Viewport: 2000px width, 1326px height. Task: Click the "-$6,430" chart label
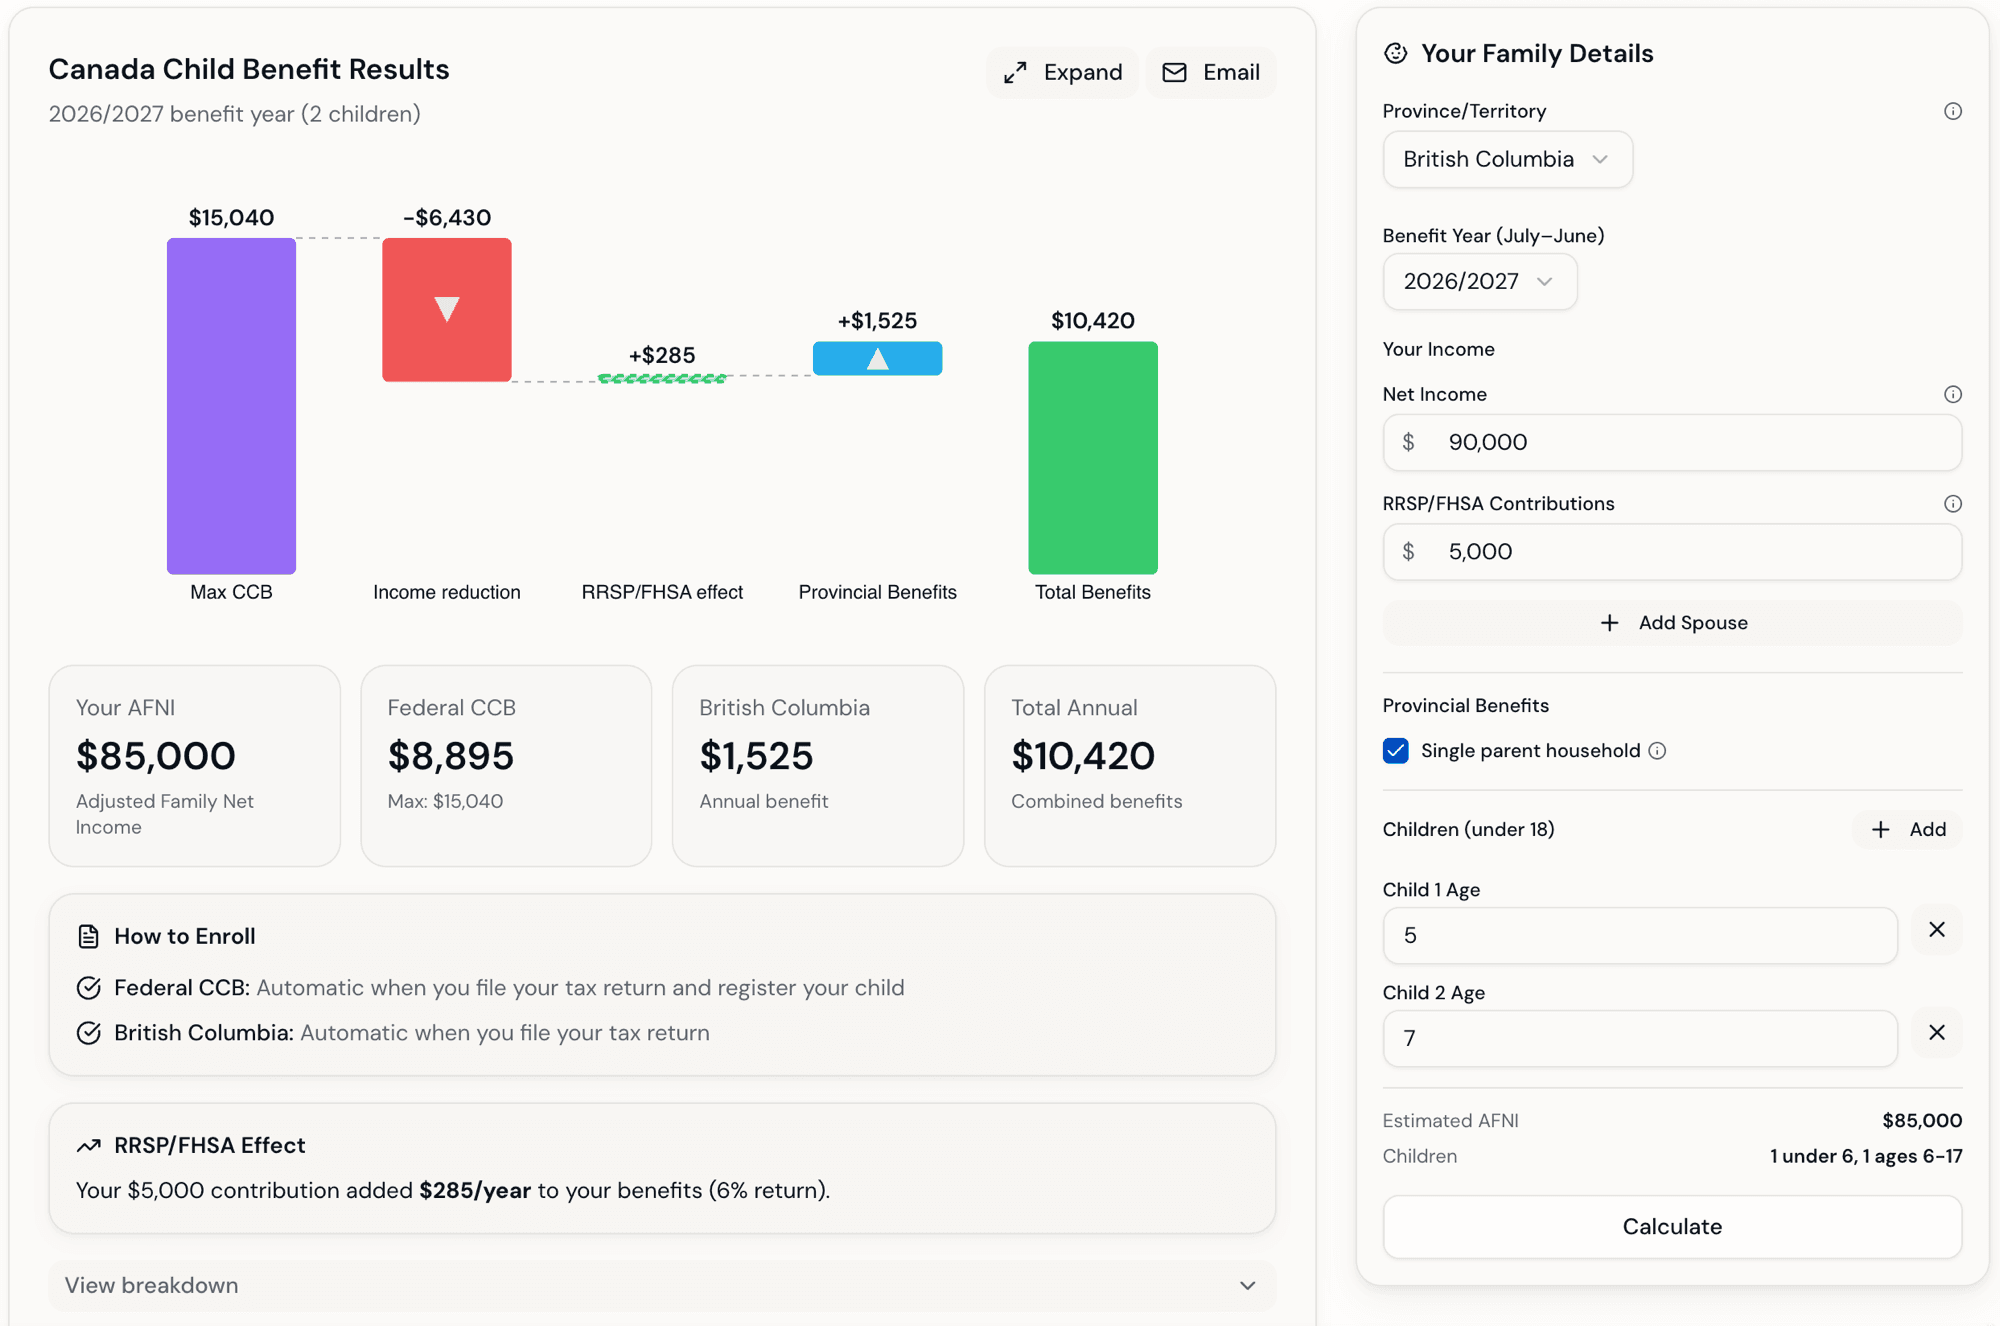(x=447, y=217)
